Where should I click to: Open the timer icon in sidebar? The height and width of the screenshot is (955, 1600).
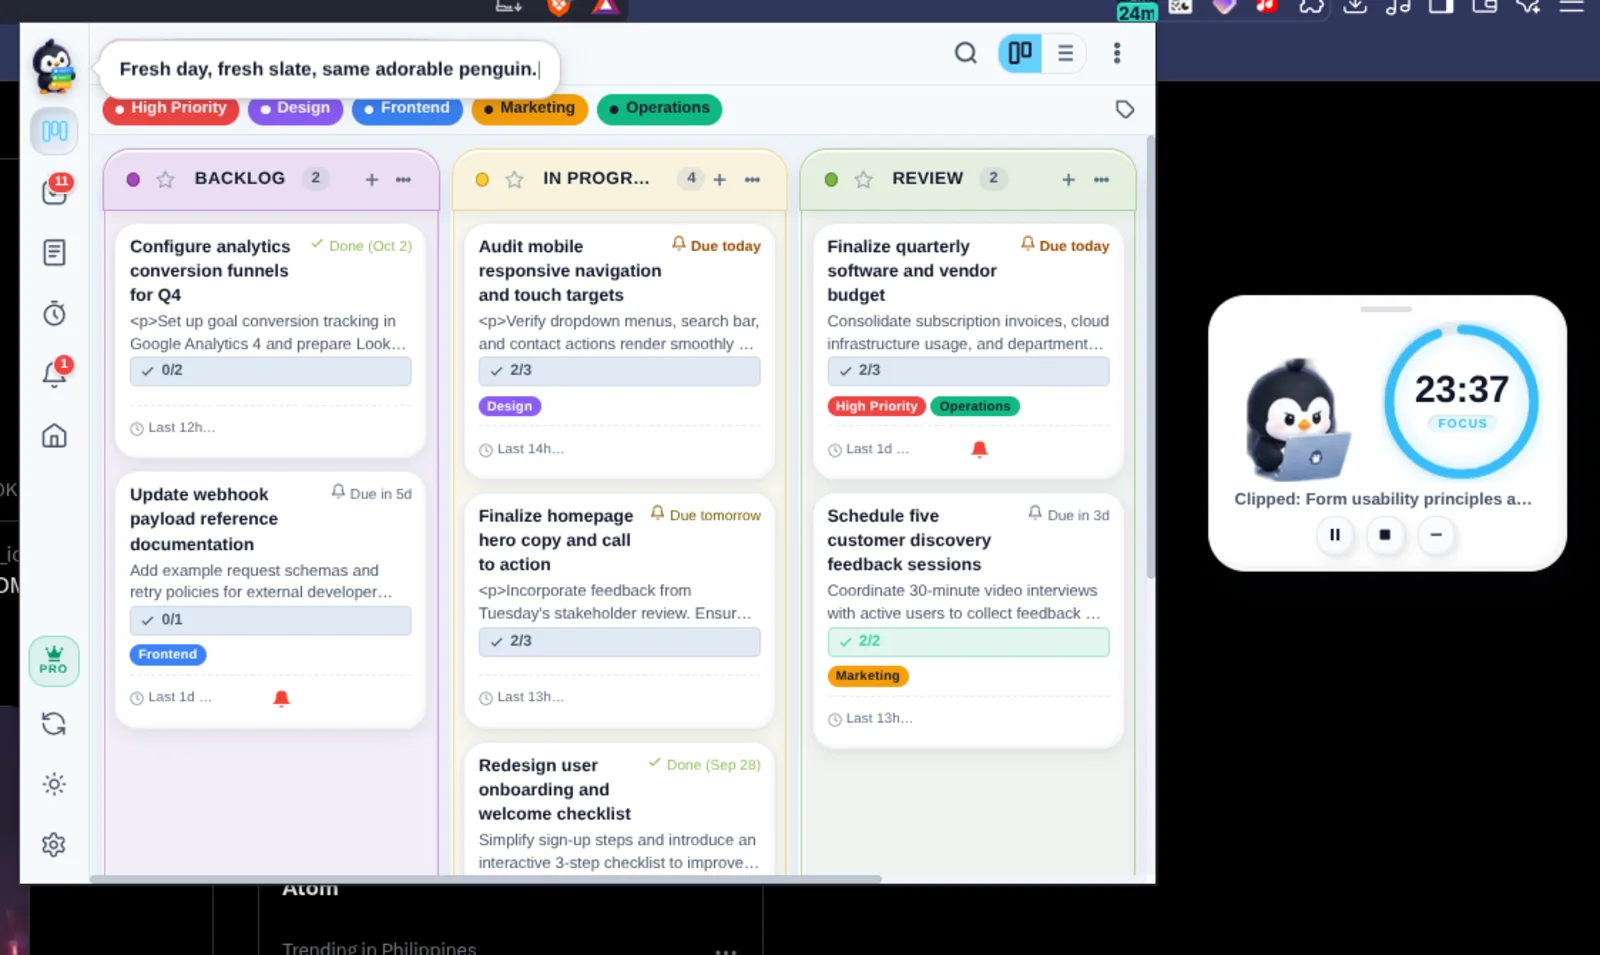point(54,313)
